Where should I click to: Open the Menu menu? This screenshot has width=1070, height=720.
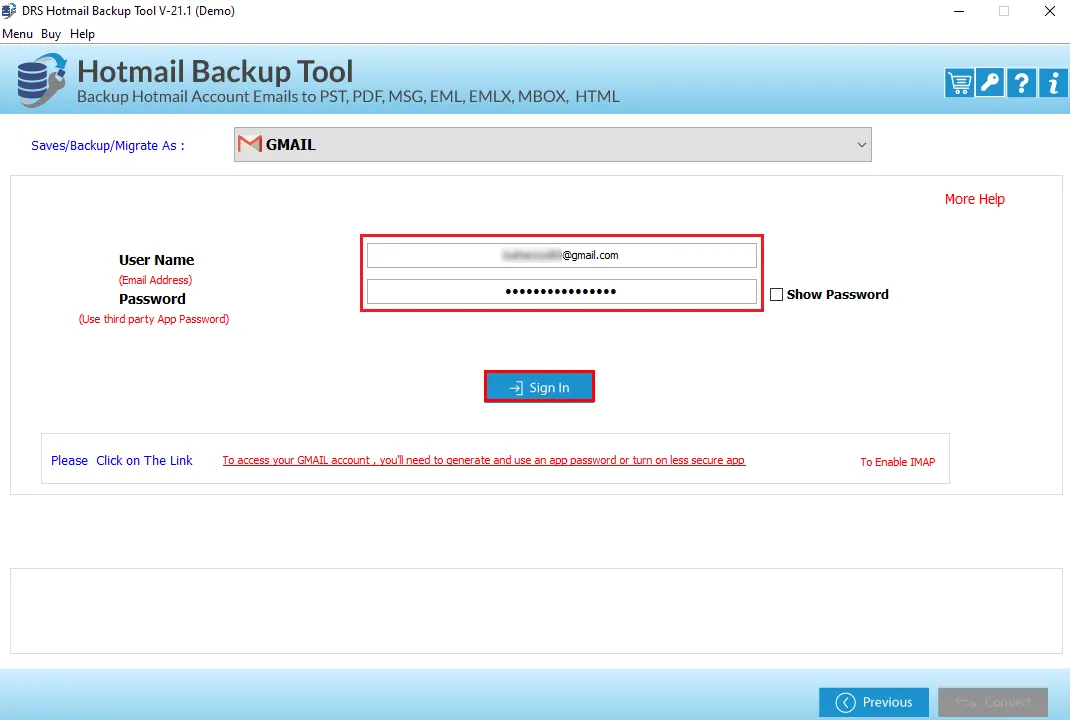coord(18,34)
